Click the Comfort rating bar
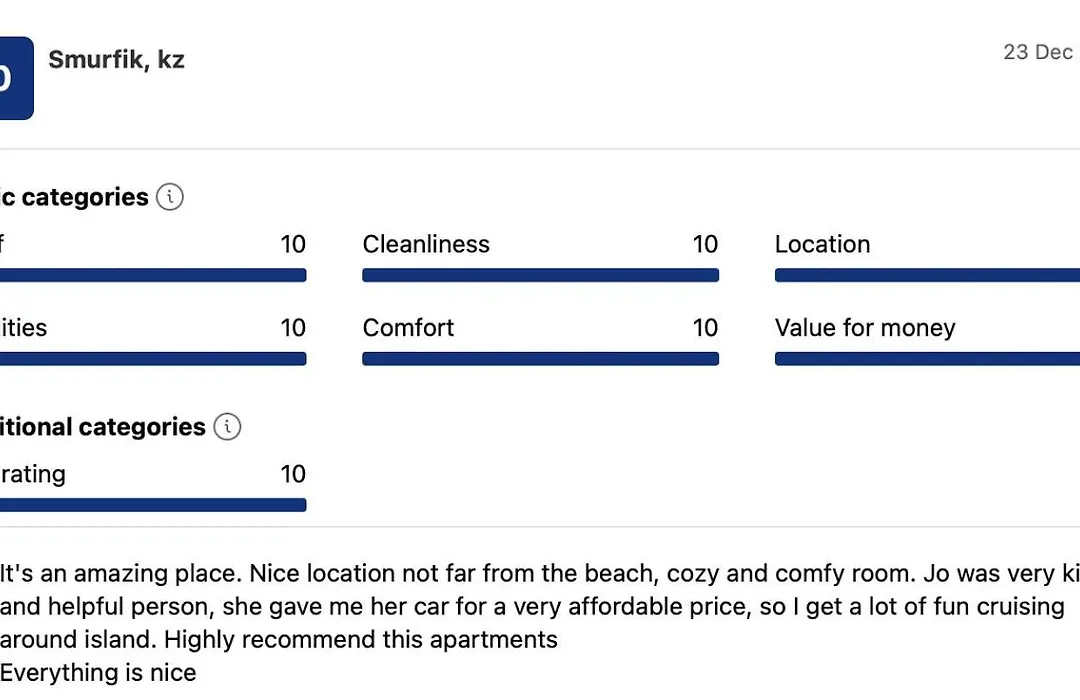The height and width of the screenshot is (700, 1080). pyautogui.click(x=541, y=359)
